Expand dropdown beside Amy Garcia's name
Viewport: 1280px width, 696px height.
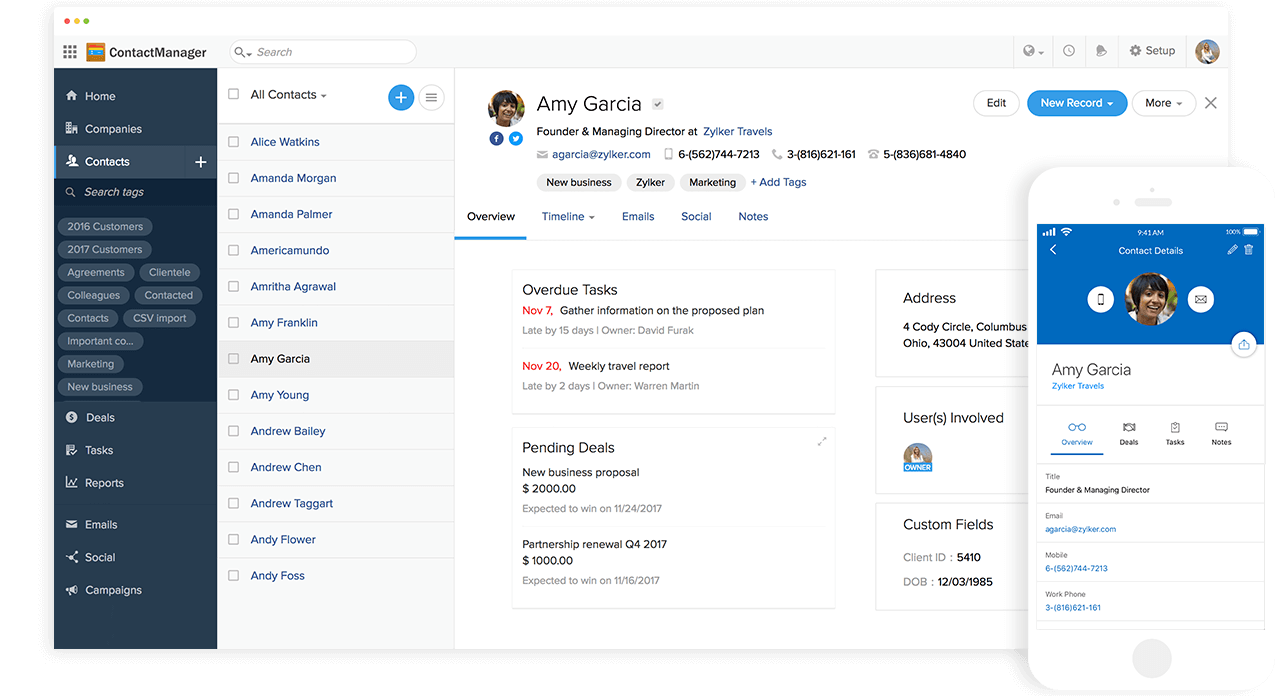point(658,104)
